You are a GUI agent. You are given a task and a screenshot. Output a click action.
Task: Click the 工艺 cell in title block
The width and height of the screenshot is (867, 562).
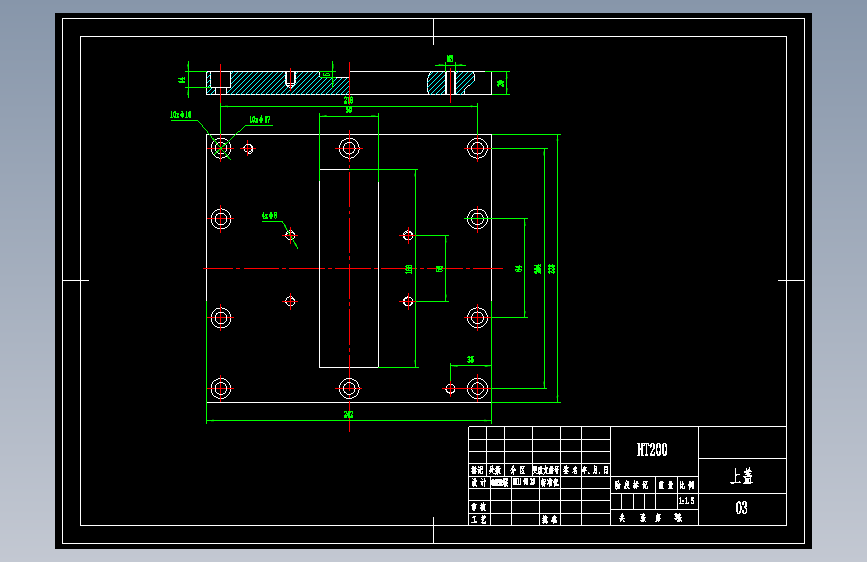479,519
